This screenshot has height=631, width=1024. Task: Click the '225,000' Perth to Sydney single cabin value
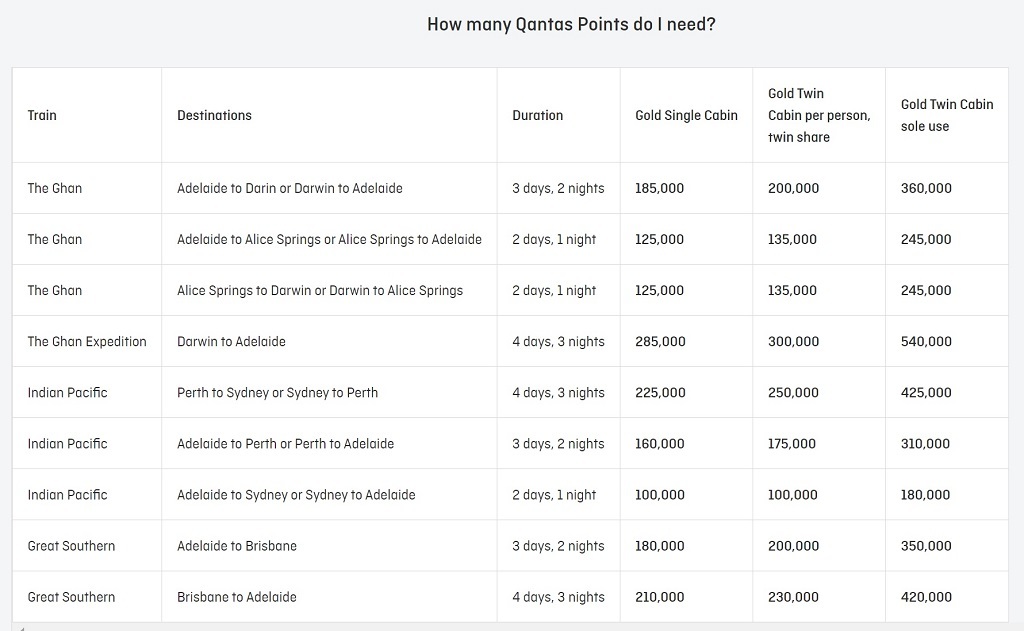(660, 393)
